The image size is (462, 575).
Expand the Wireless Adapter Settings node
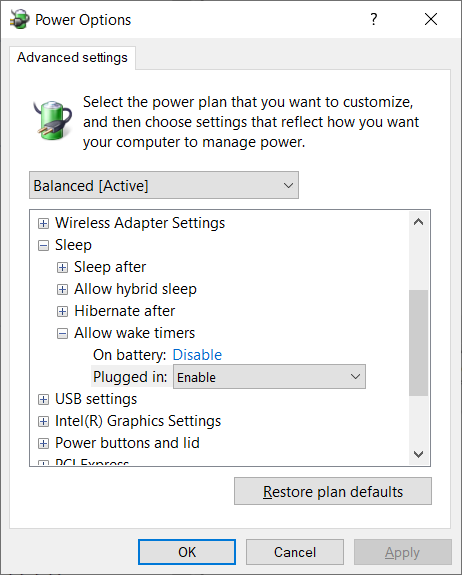tap(43, 223)
